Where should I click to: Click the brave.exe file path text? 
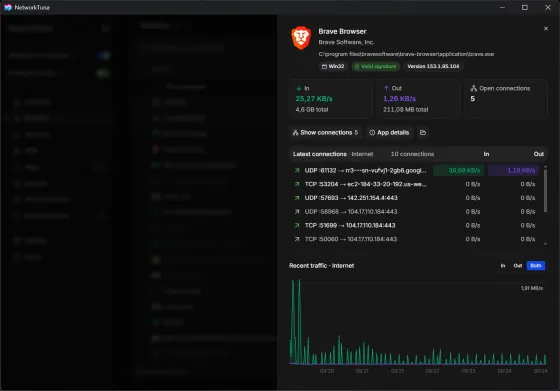406,54
